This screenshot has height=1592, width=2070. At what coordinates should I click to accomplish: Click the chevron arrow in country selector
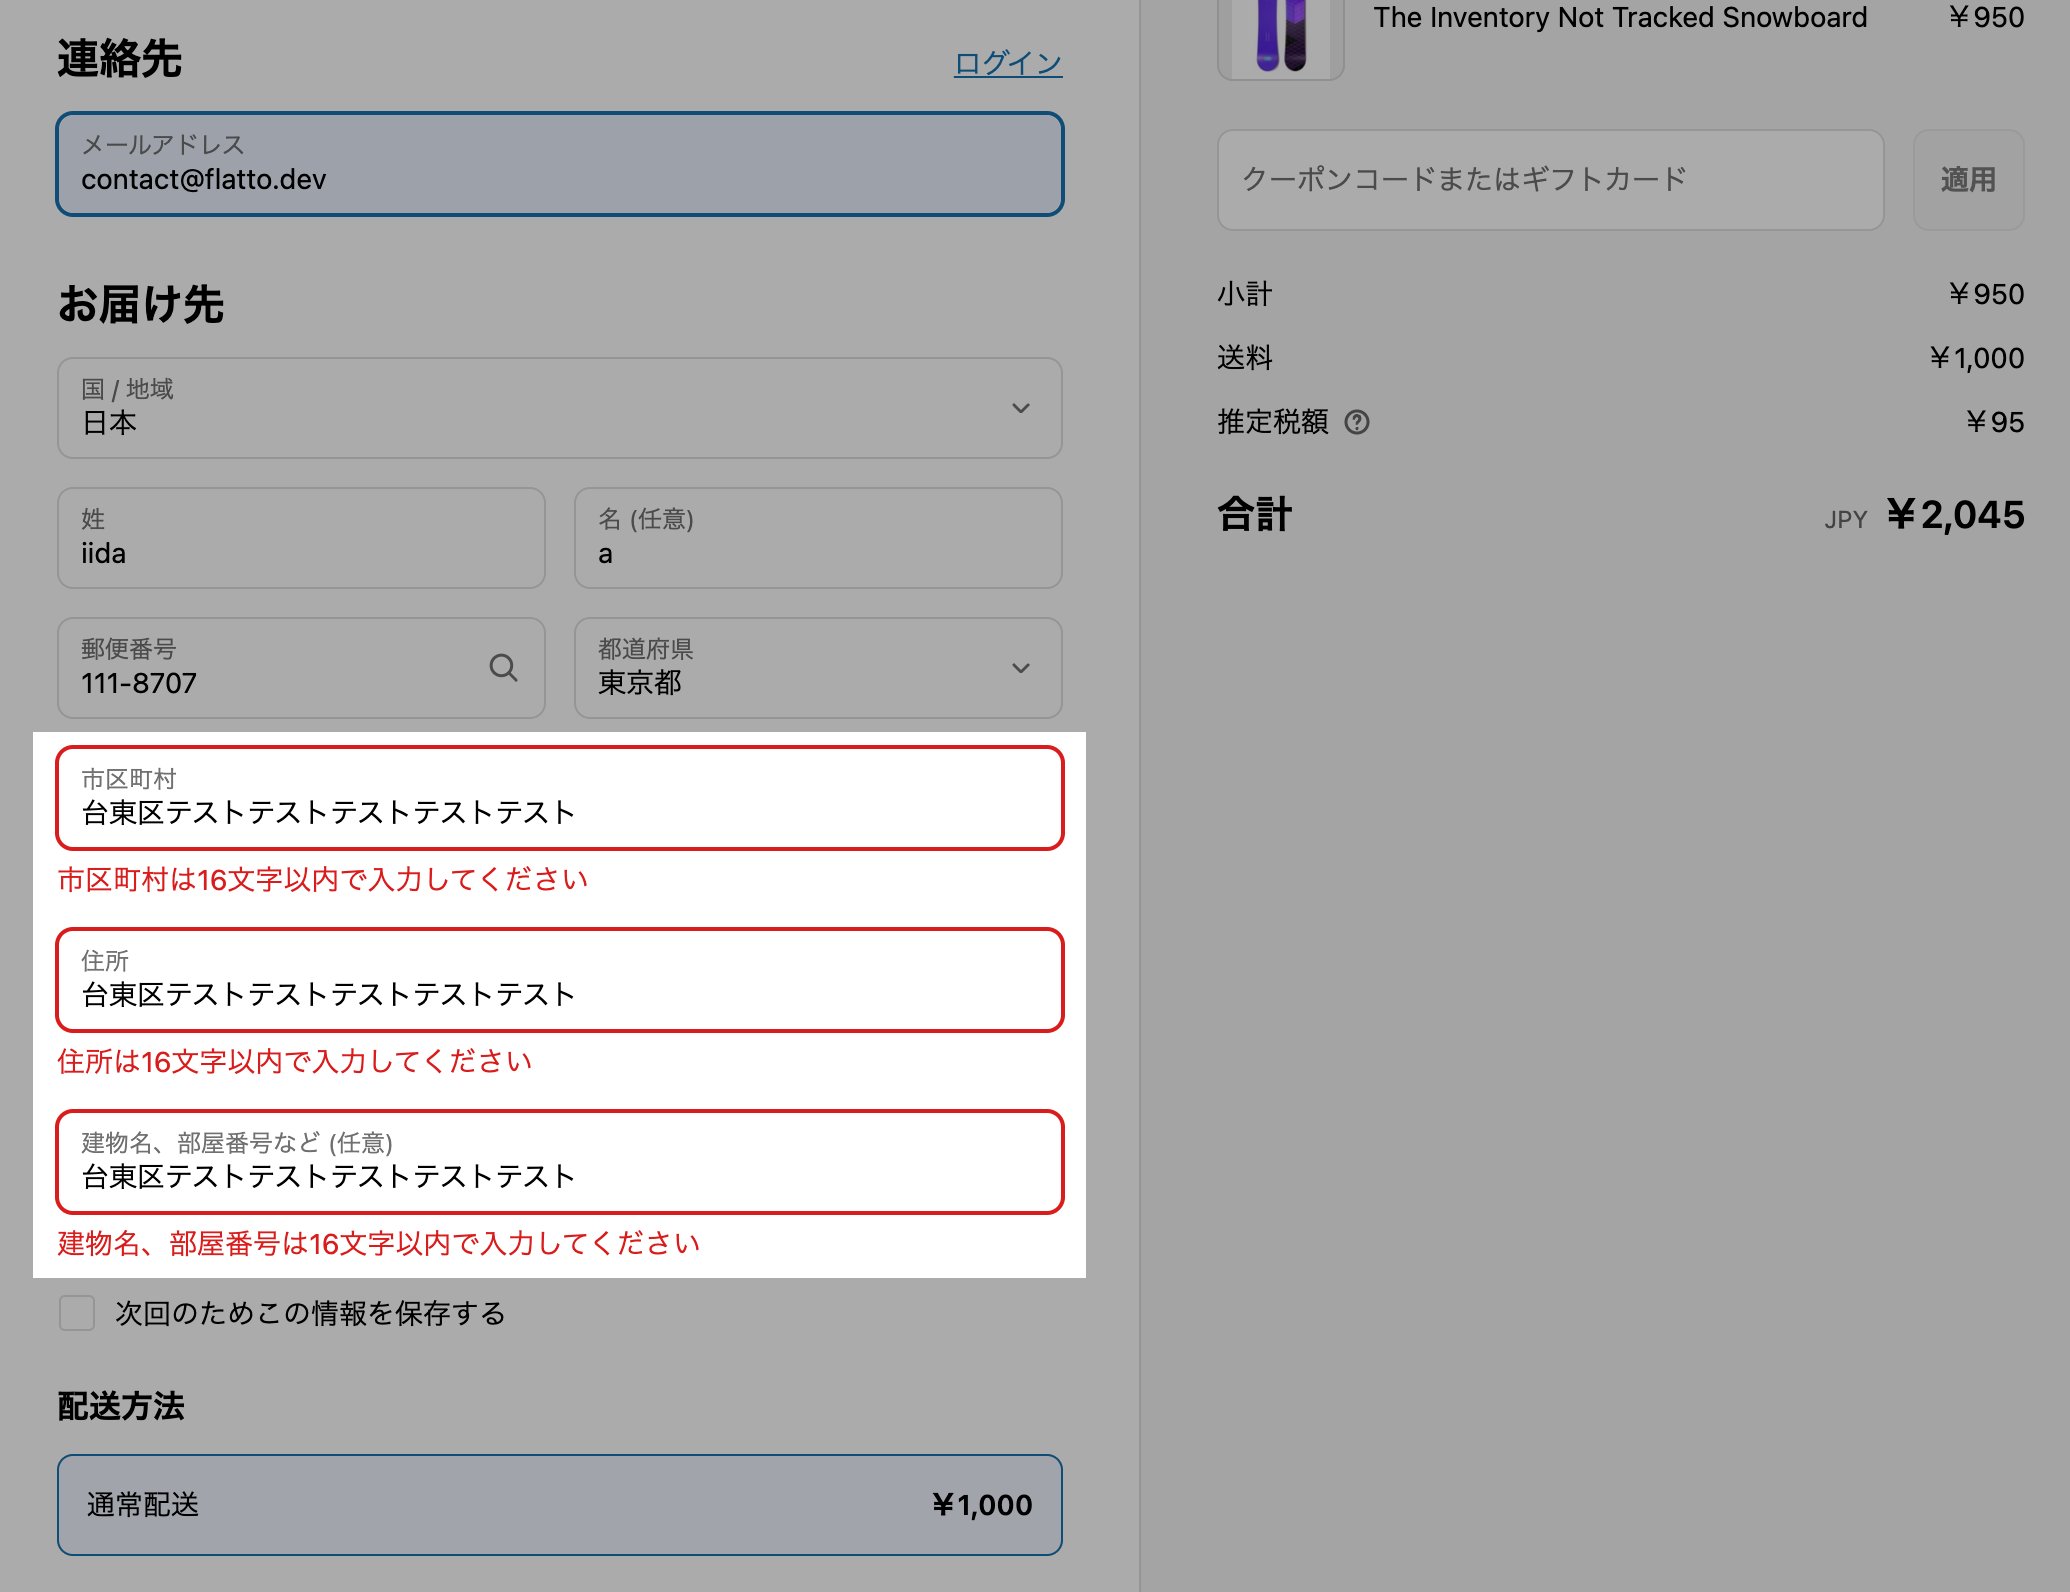point(1020,408)
